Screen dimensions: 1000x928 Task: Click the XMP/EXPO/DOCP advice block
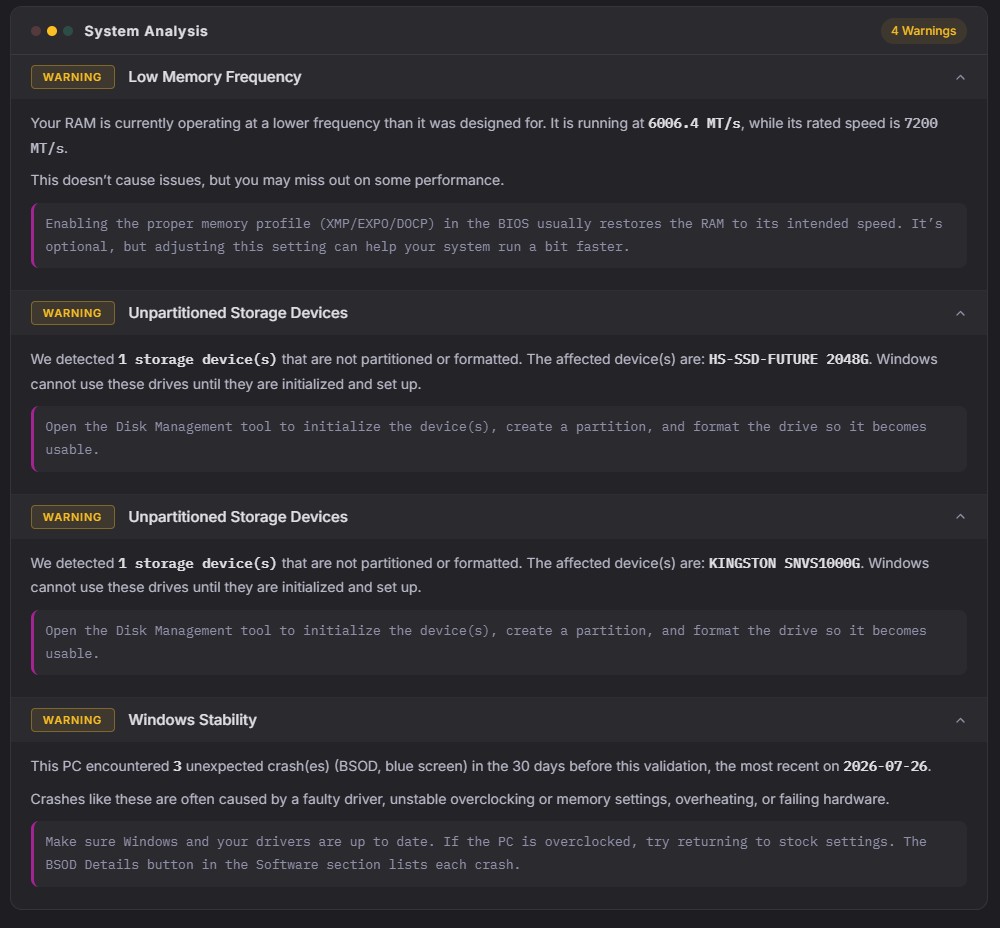499,235
